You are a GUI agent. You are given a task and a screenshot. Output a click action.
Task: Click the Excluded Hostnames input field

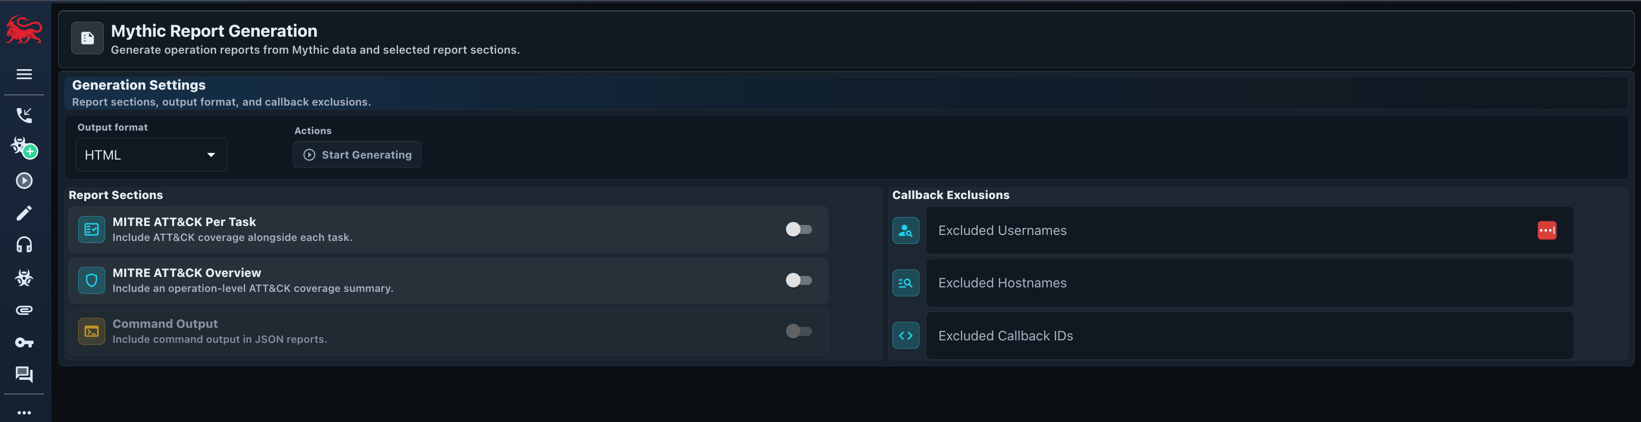[1249, 283]
